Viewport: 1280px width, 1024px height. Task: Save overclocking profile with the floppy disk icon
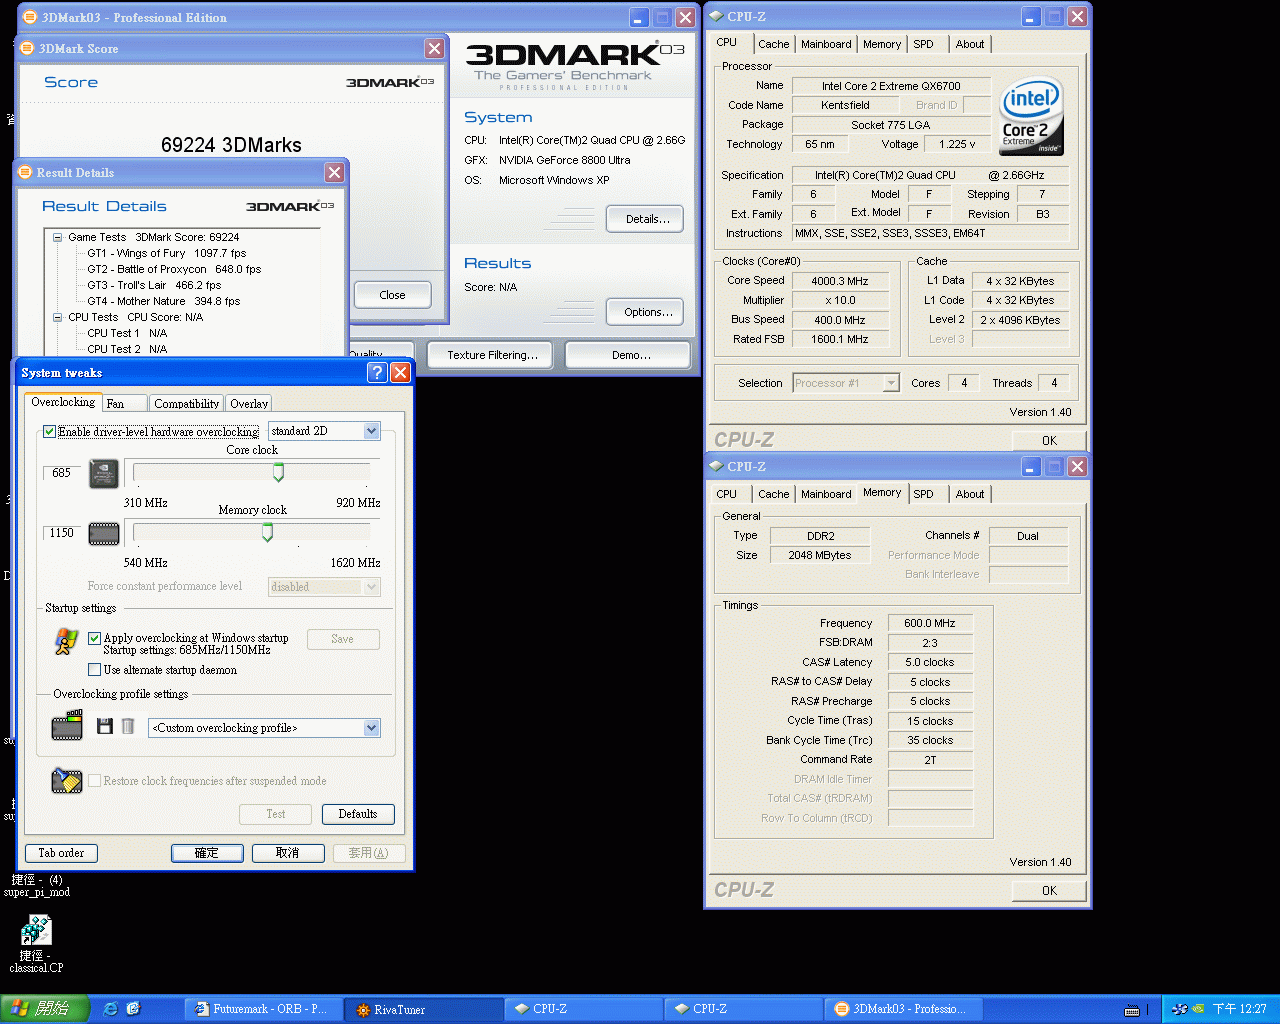coord(105,726)
